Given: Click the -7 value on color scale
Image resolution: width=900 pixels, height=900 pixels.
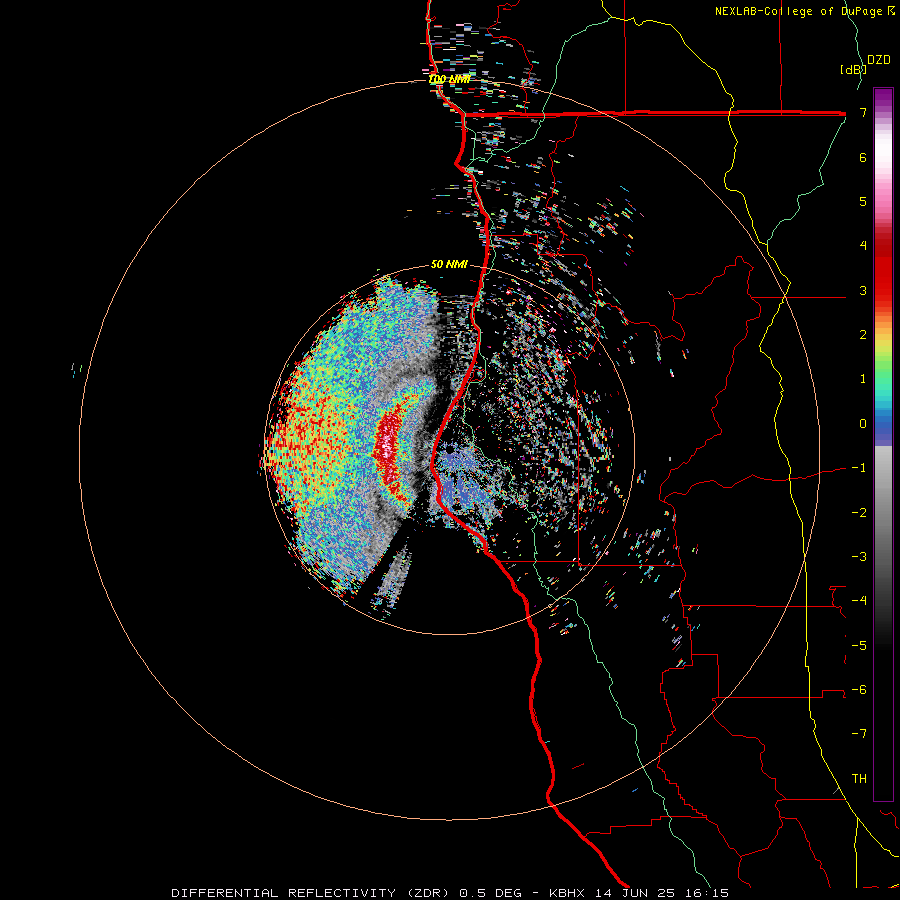Looking at the screenshot, I should (x=859, y=734).
